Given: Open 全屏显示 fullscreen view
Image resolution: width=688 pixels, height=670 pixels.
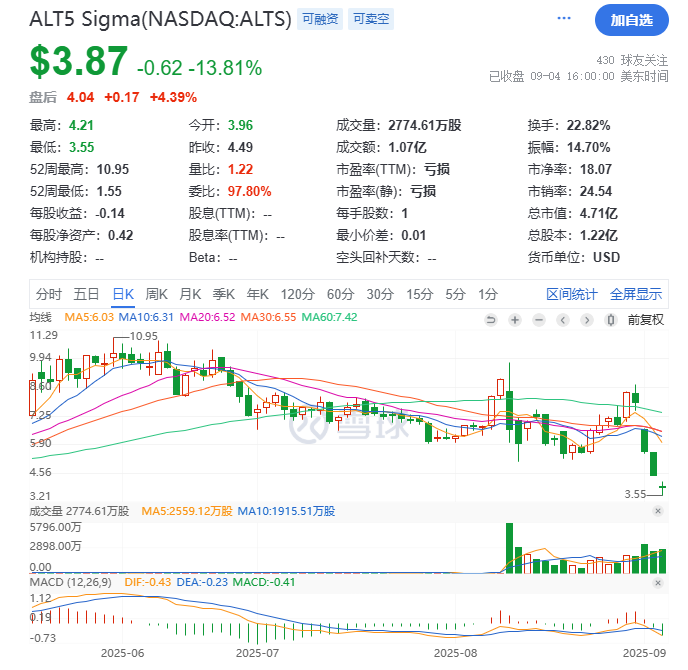Looking at the screenshot, I should point(636,294).
